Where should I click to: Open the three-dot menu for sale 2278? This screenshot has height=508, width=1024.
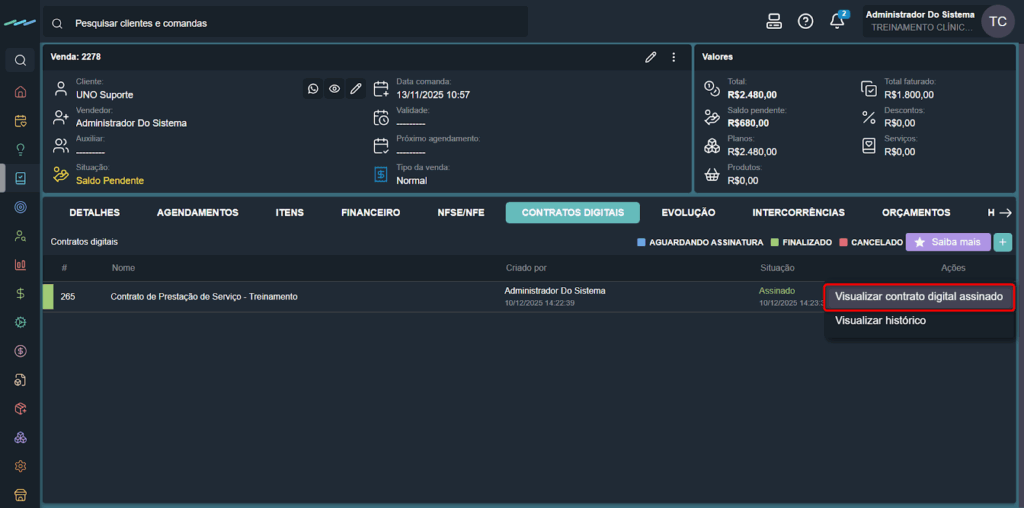coord(674,57)
